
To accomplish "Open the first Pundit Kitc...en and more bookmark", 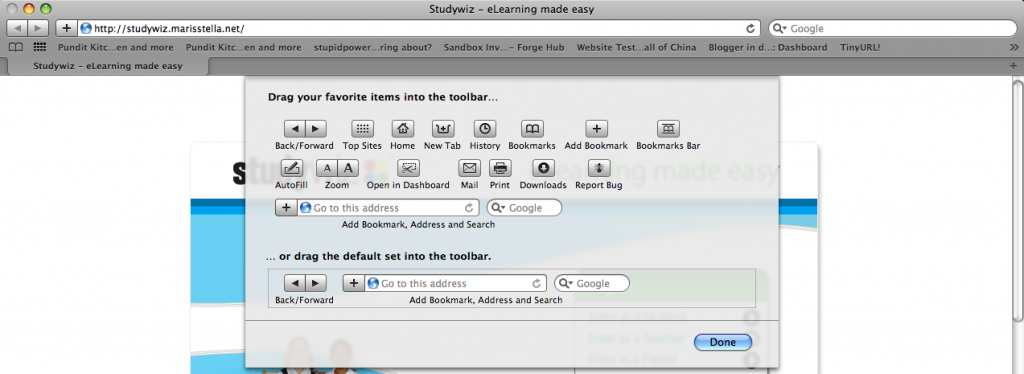I will [116, 47].
